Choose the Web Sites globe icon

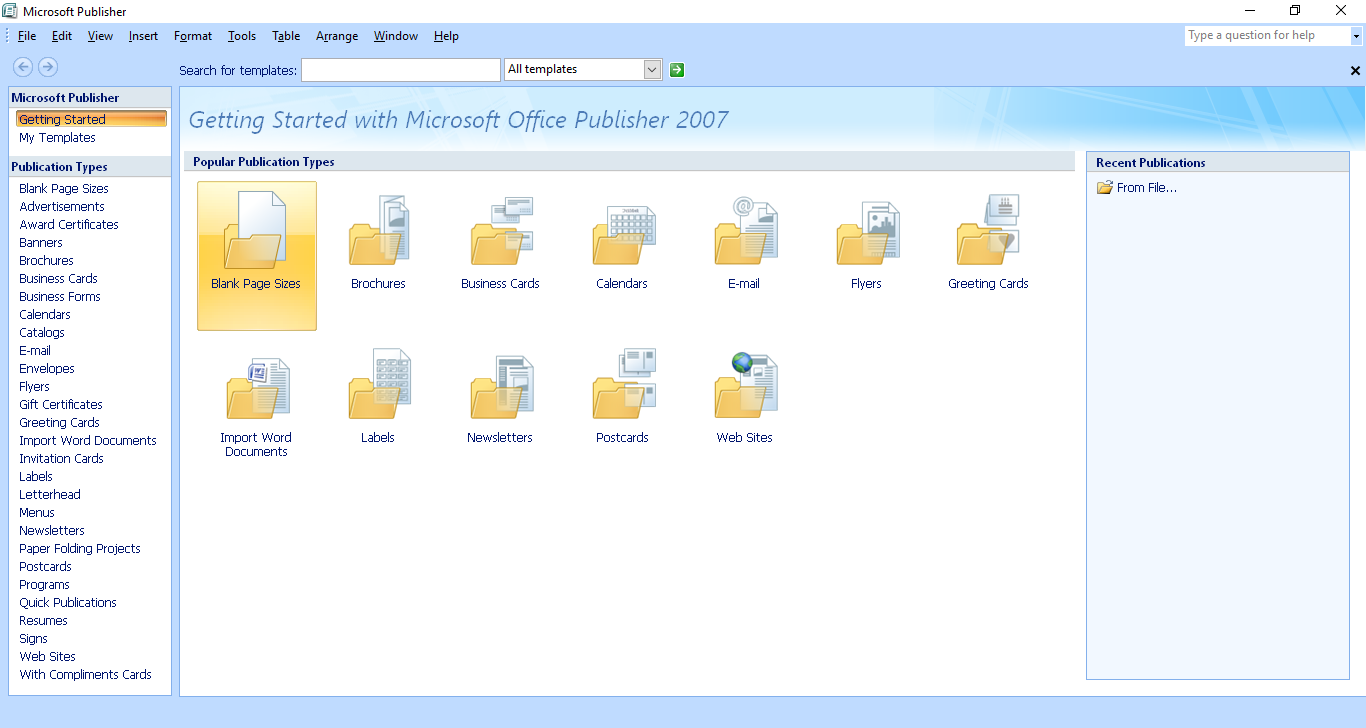point(744,386)
